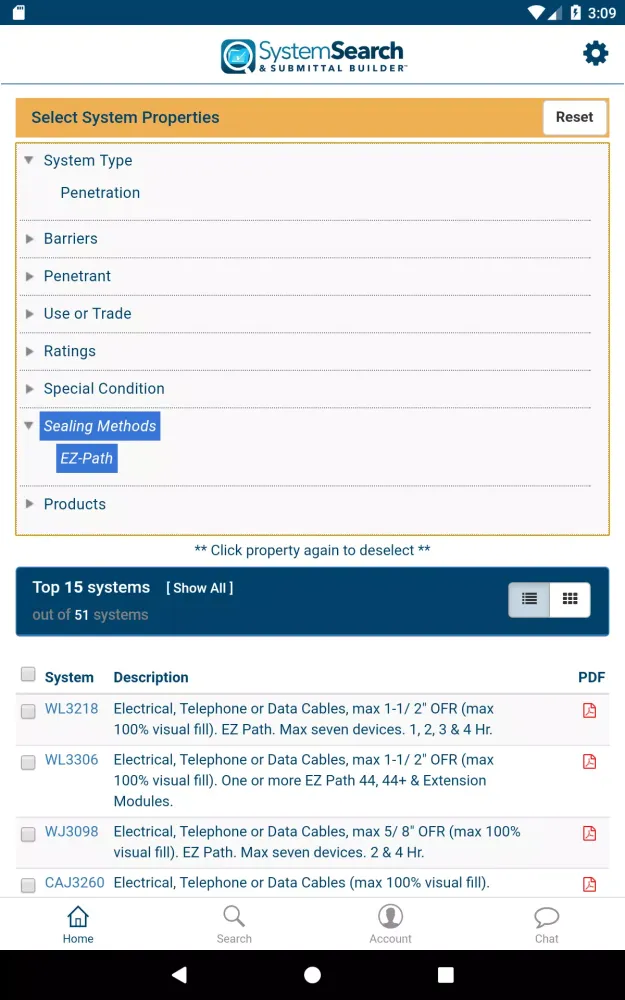Check the CAJ3260 row checkbox
The height and width of the screenshot is (1000, 625).
tap(28, 885)
